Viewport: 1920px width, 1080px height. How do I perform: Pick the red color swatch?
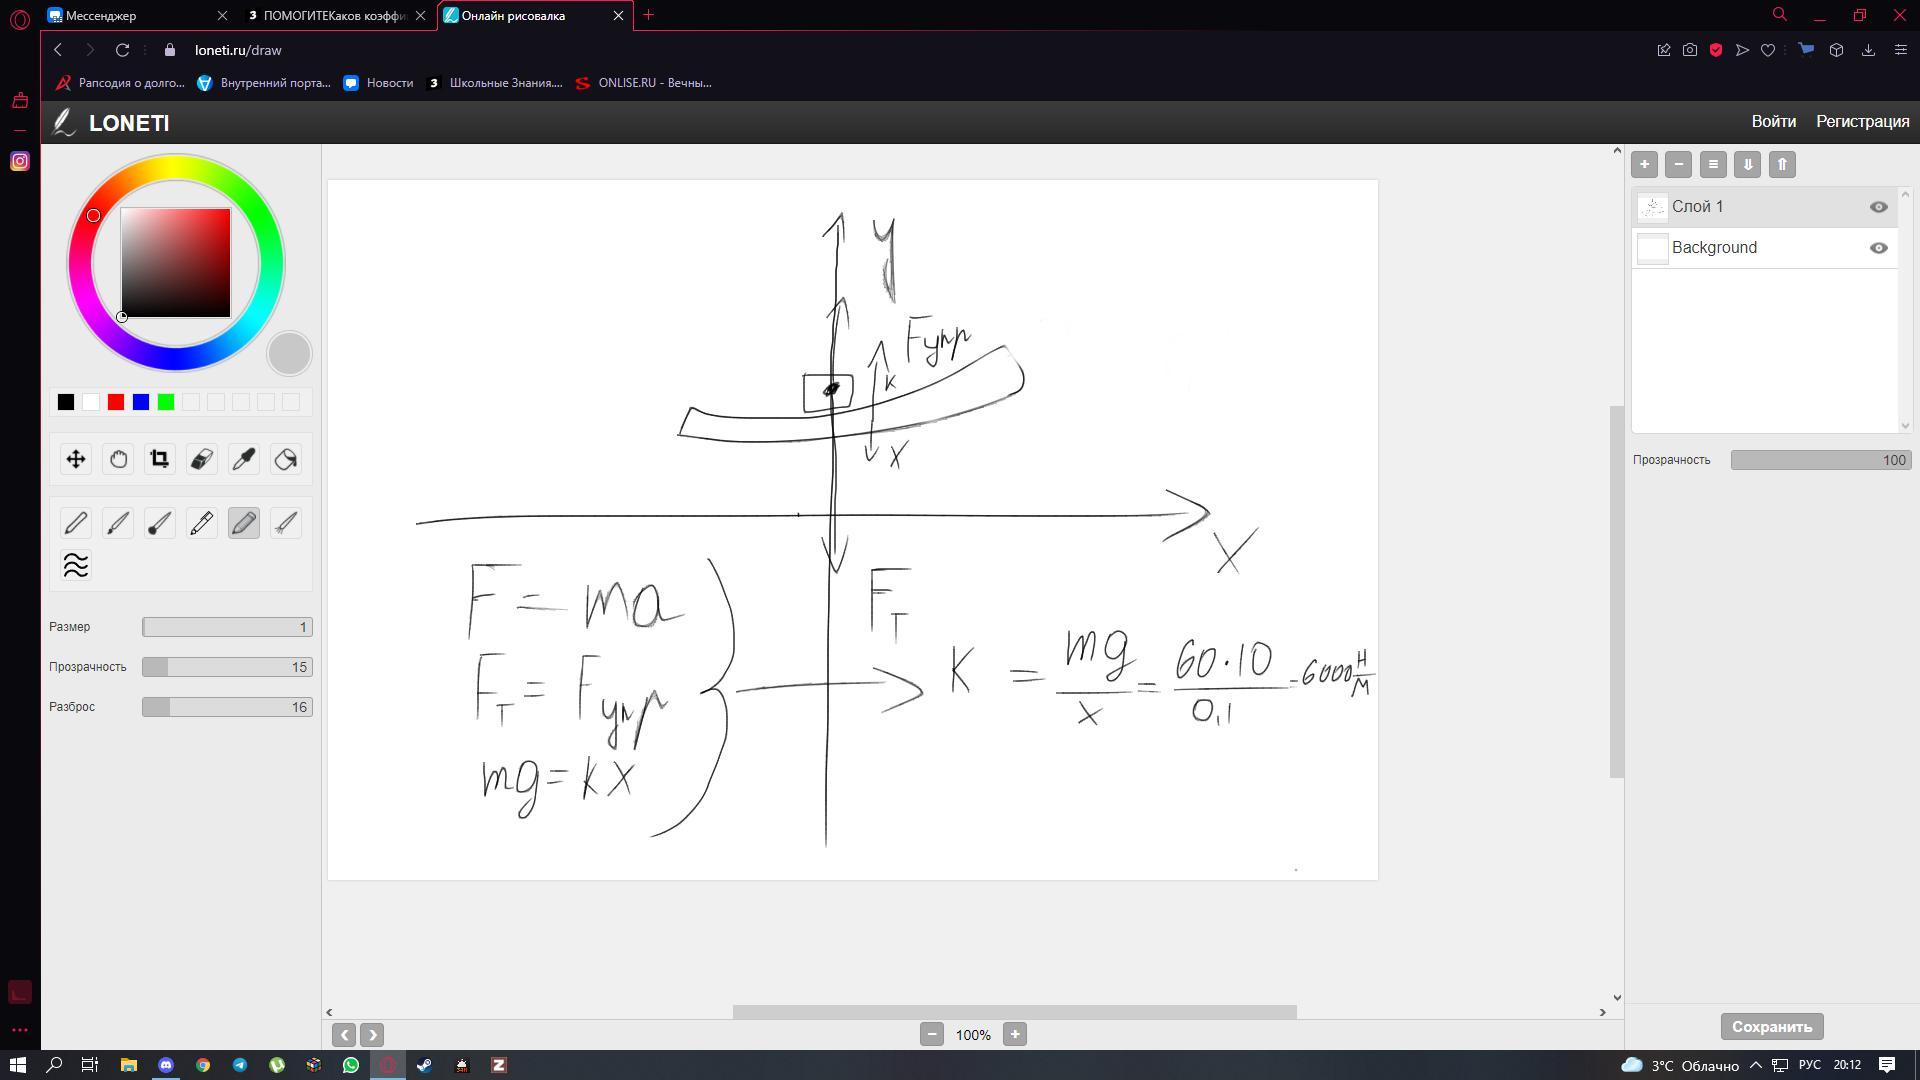116,402
